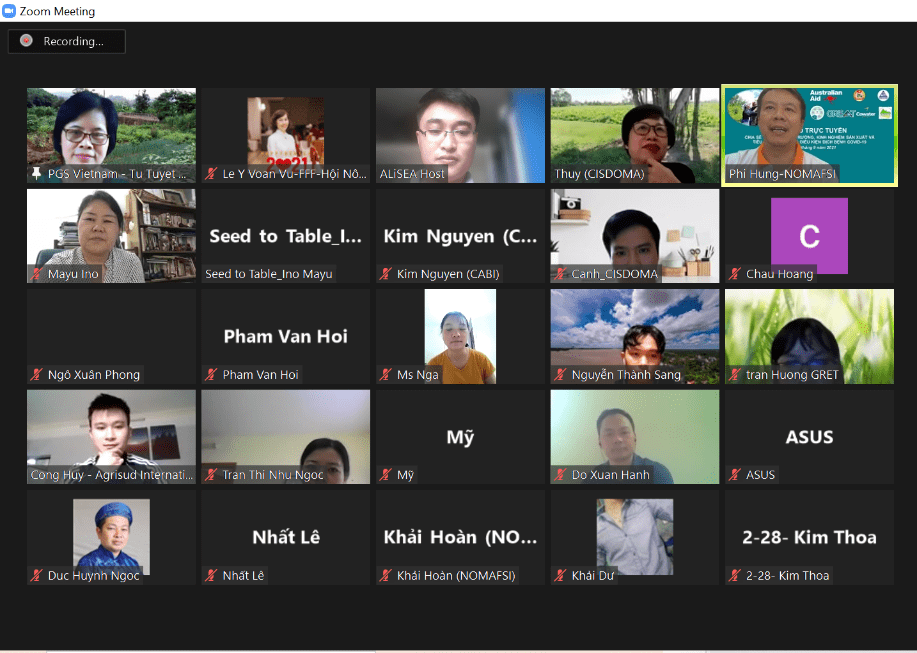The height and width of the screenshot is (653, 917).
Task: Click Chau Hoang's purple C avatar
Action: 809,235
